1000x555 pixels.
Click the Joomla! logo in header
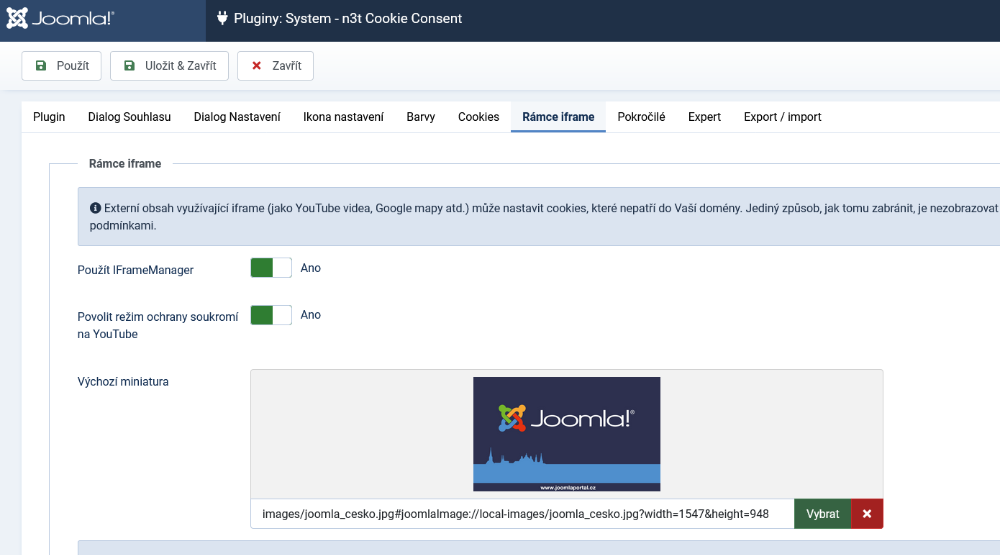pos(60,19)
